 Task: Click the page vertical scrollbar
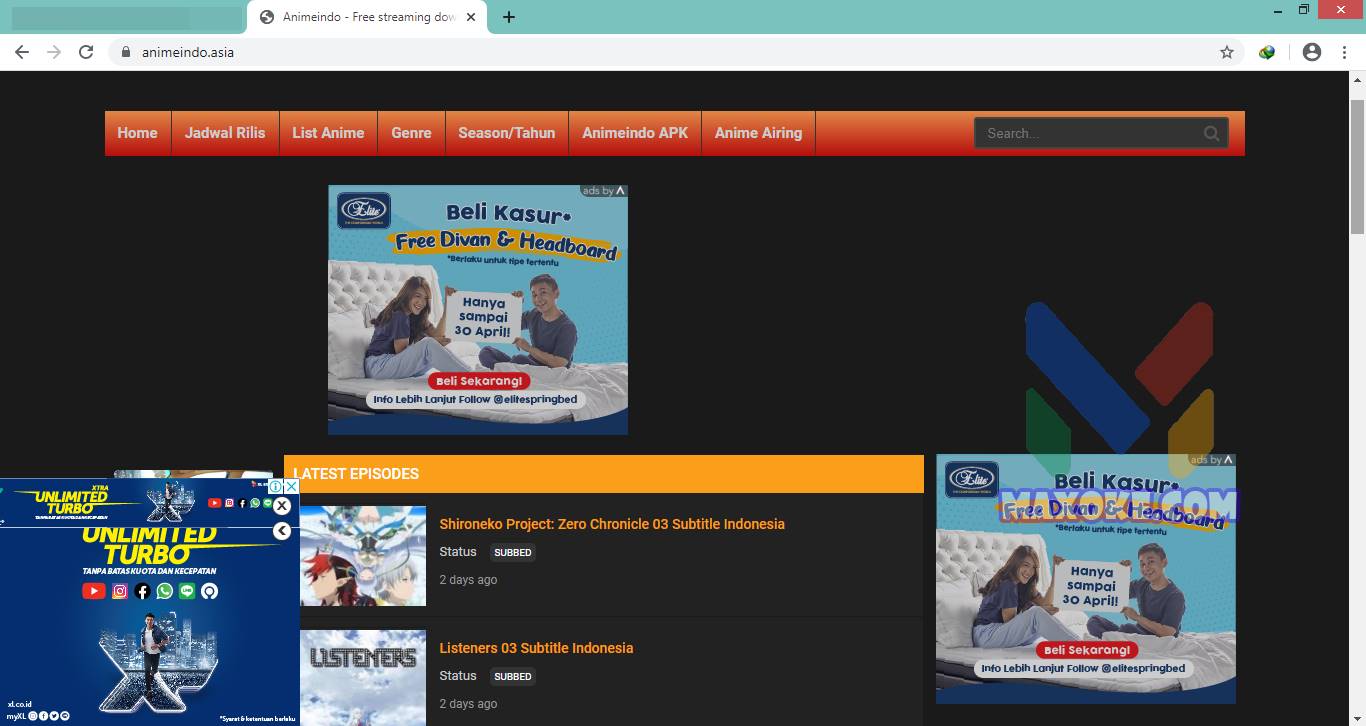(1357, 168)
